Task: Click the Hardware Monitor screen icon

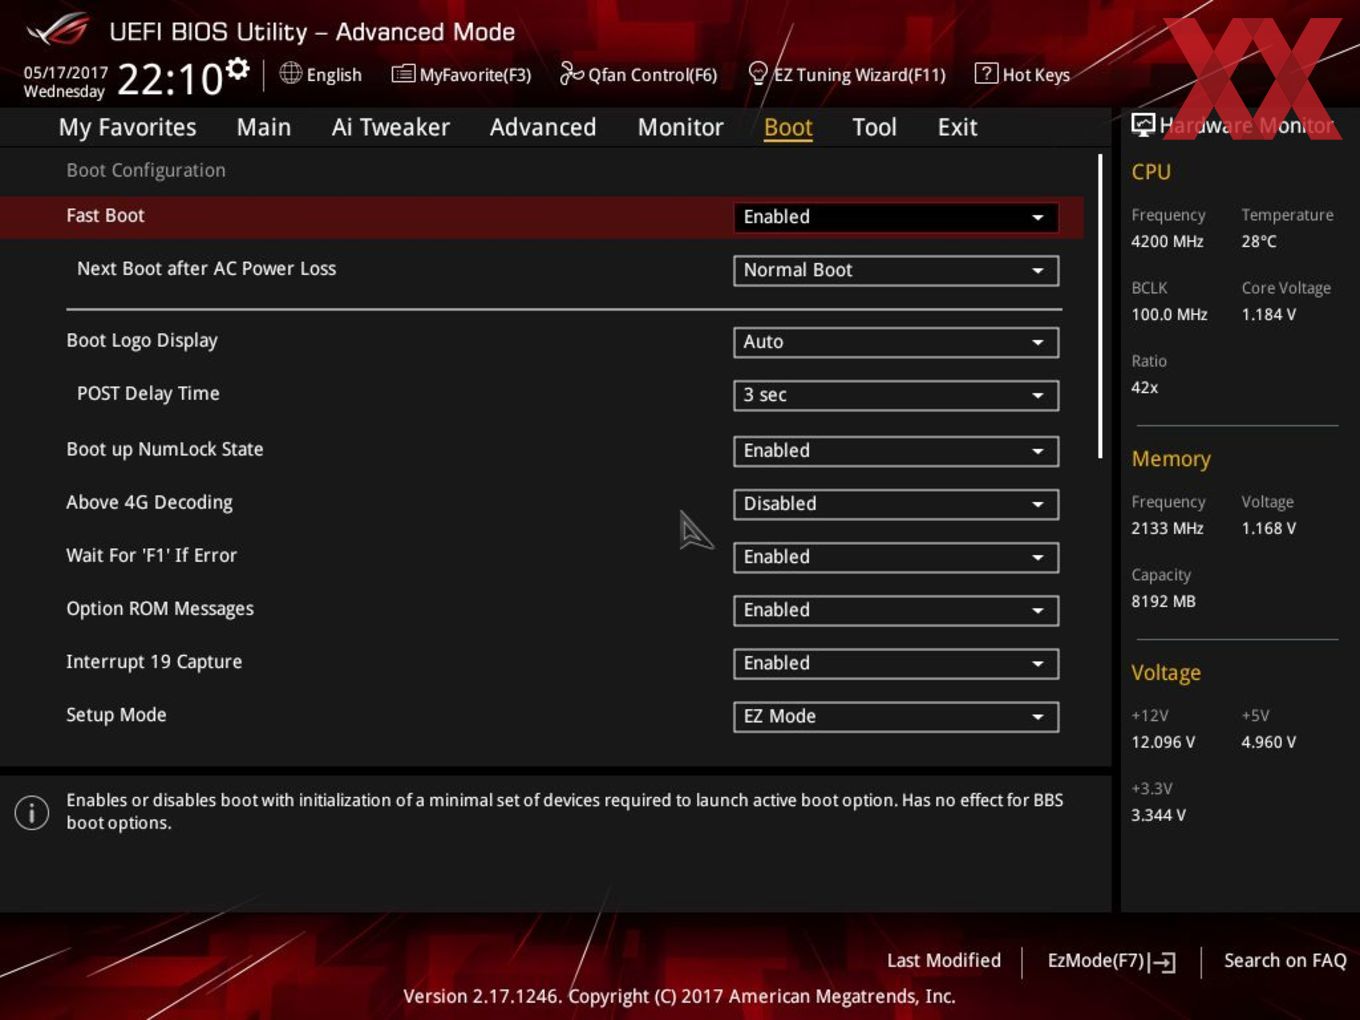Action: pos(1143,125)
